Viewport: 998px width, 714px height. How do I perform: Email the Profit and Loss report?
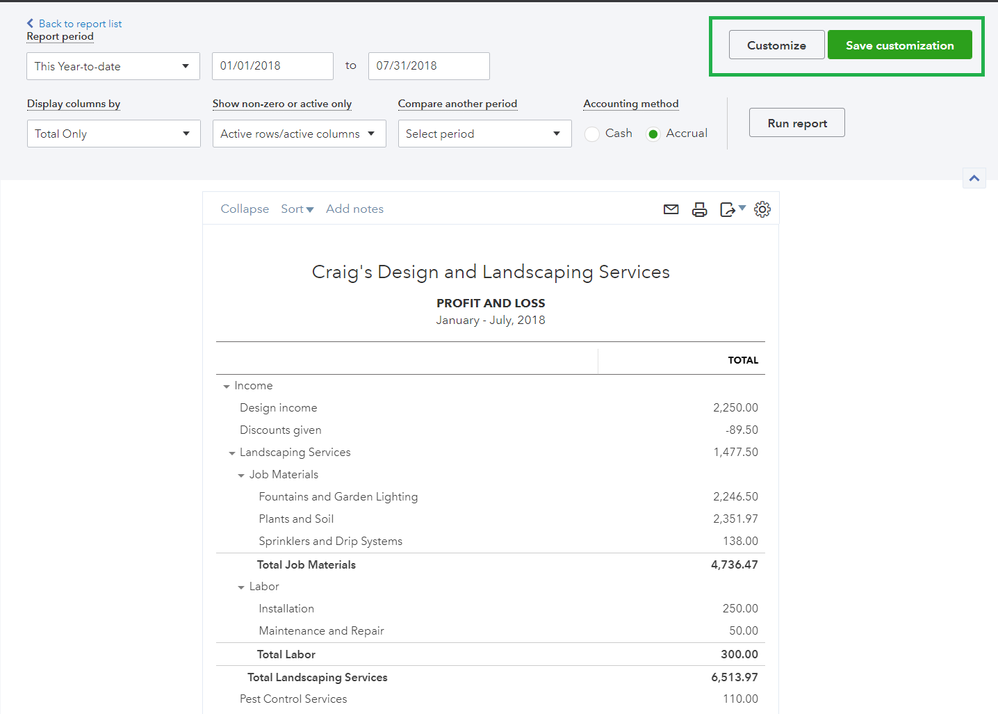point(671,209)
